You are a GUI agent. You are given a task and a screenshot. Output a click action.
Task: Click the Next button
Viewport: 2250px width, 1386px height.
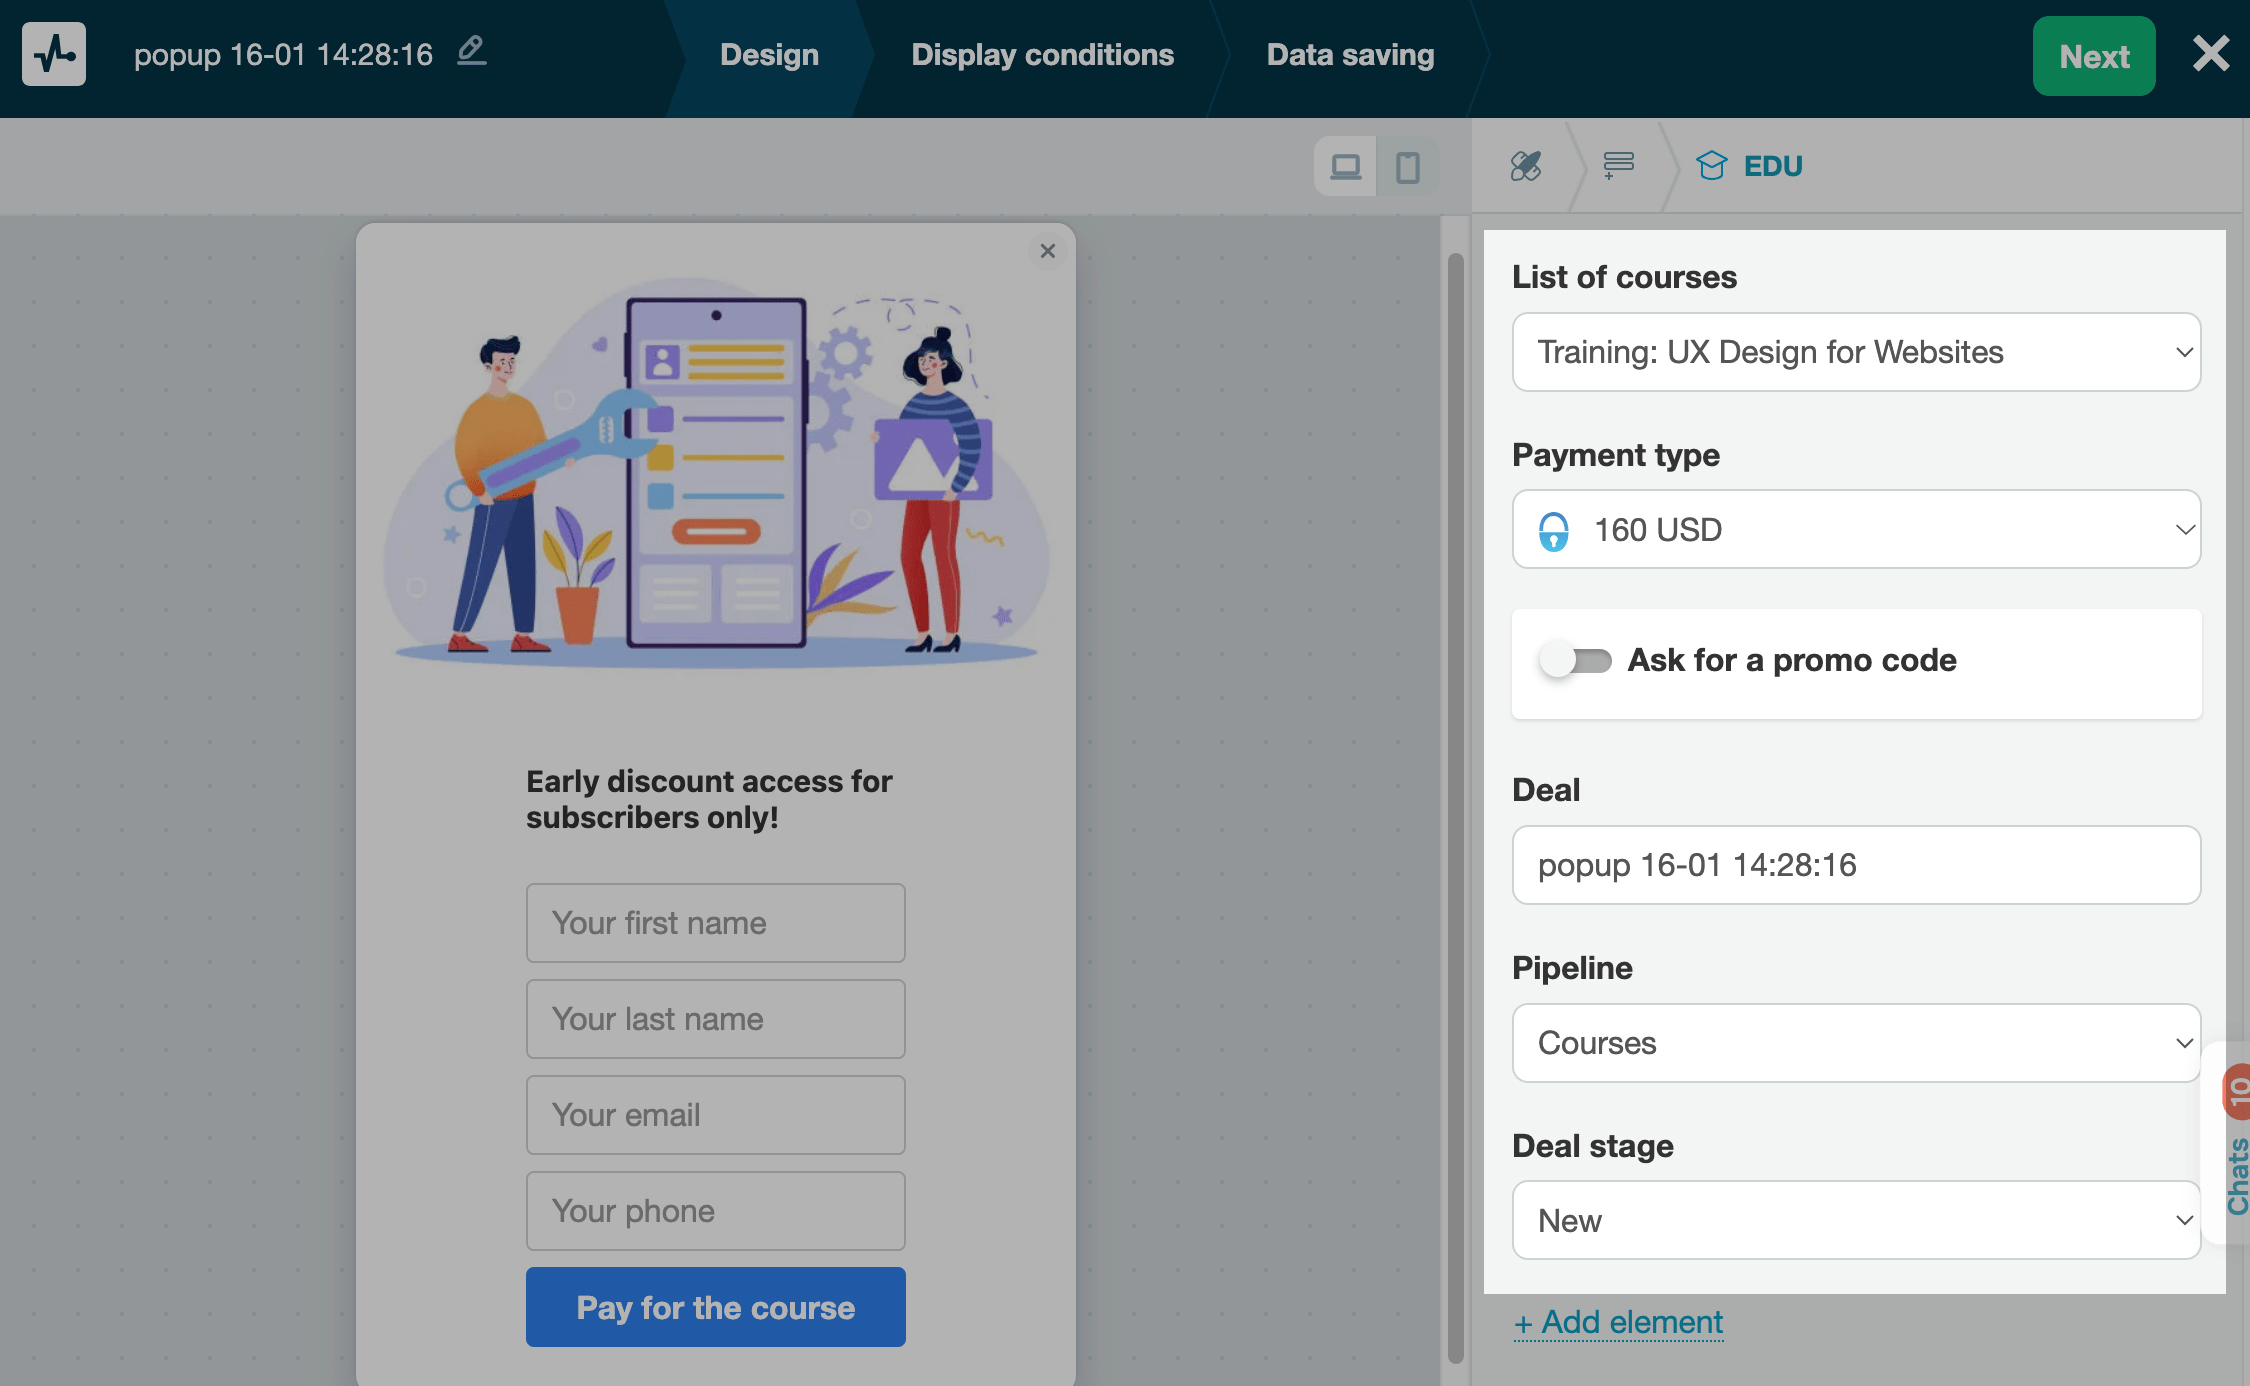tap(2093, 56)
